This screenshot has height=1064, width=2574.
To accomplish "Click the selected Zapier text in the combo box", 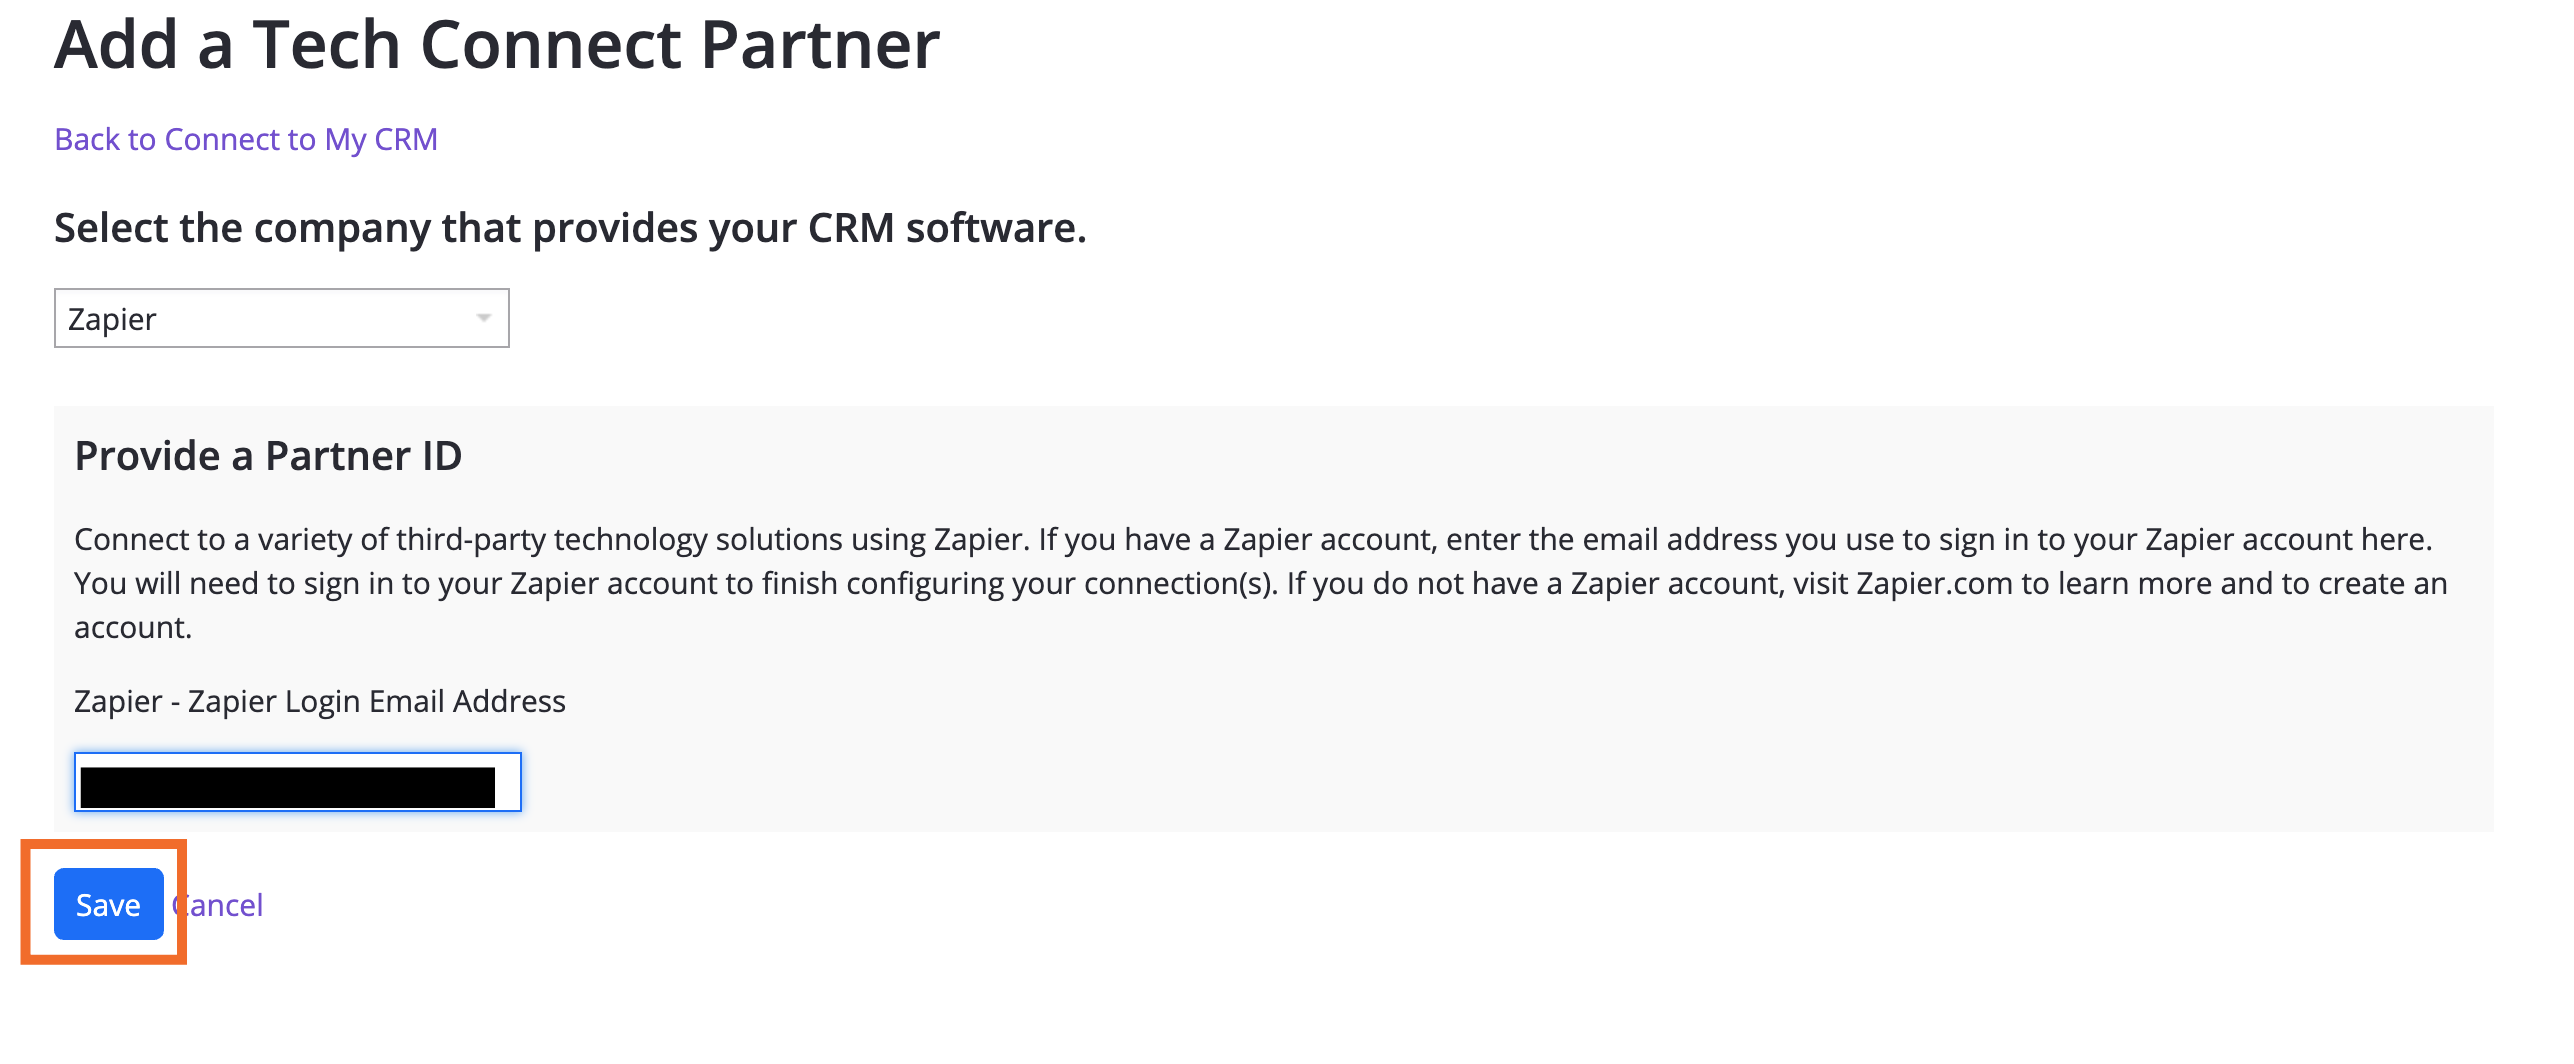I will tap(112, 319).
